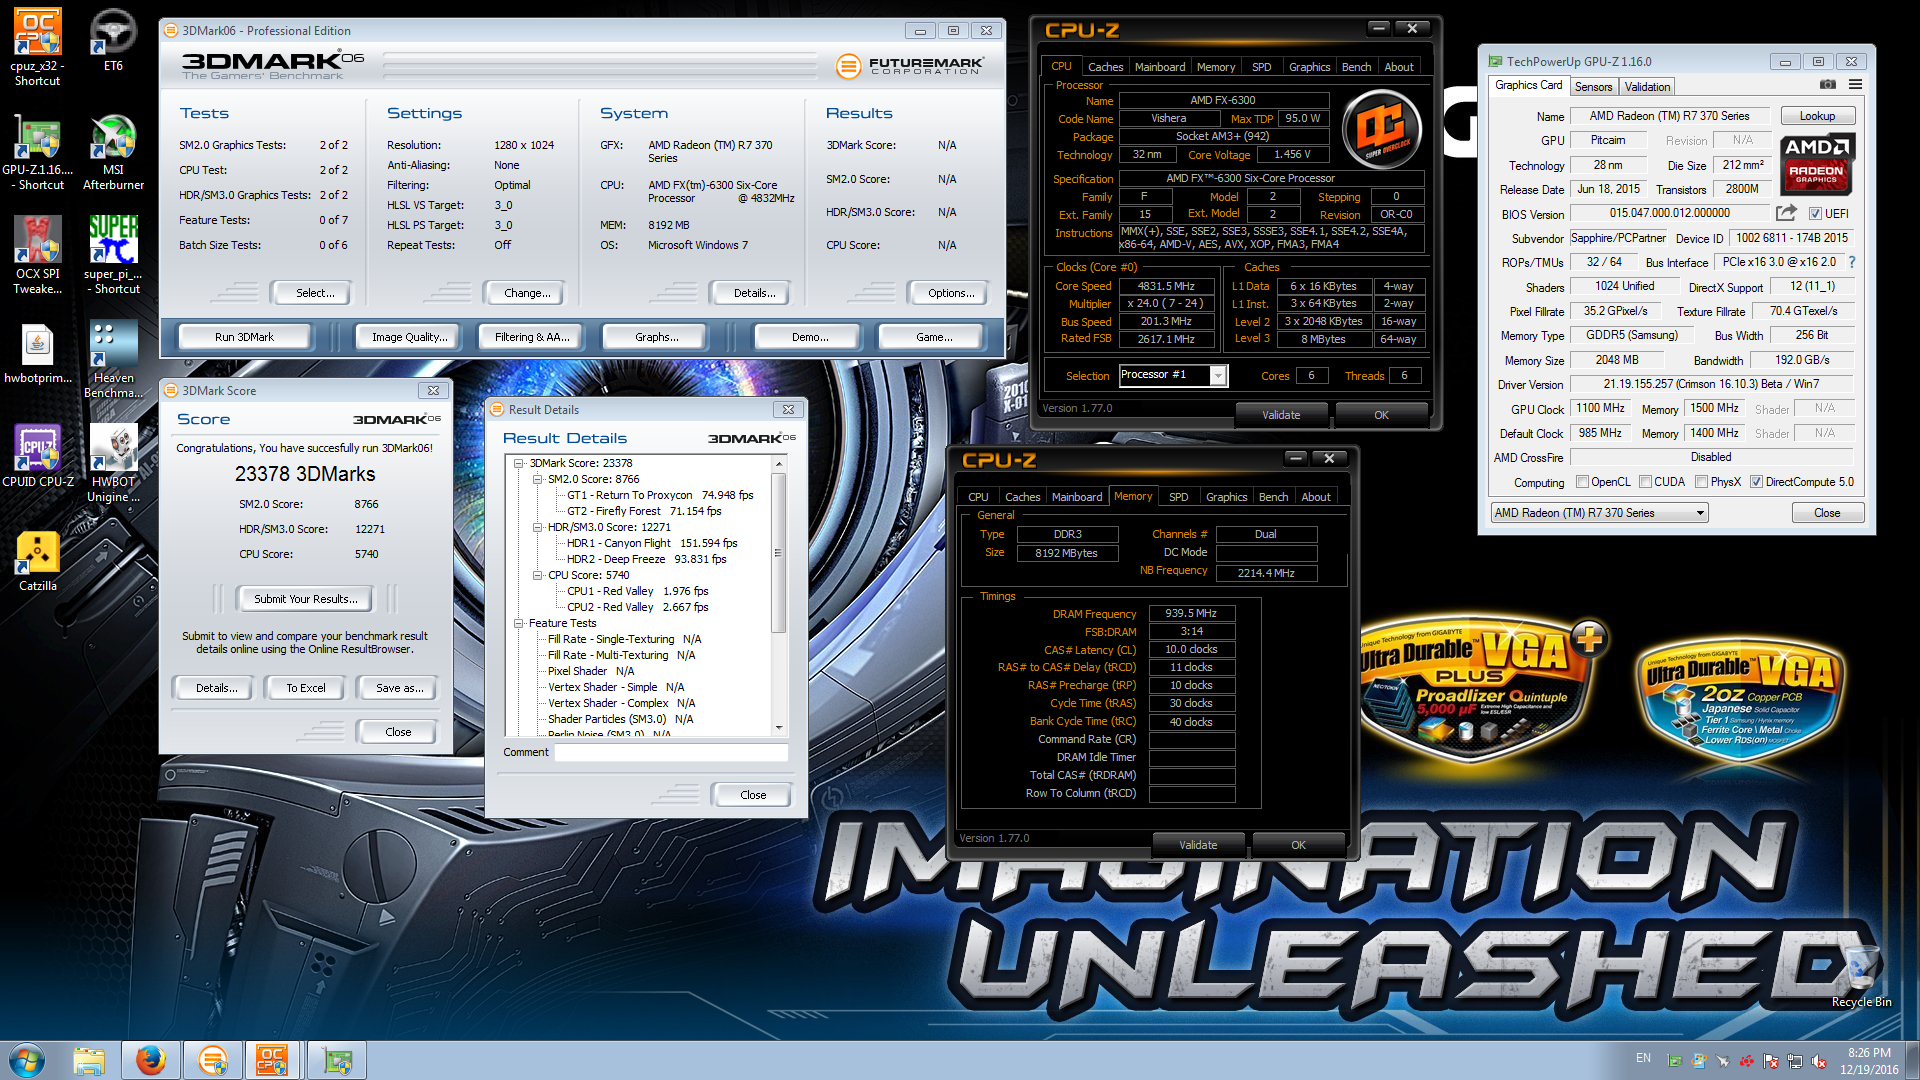Open hwbotprim desktop file icon
The height and width of the screenshot is (1080, 1920).
[37, 353]
